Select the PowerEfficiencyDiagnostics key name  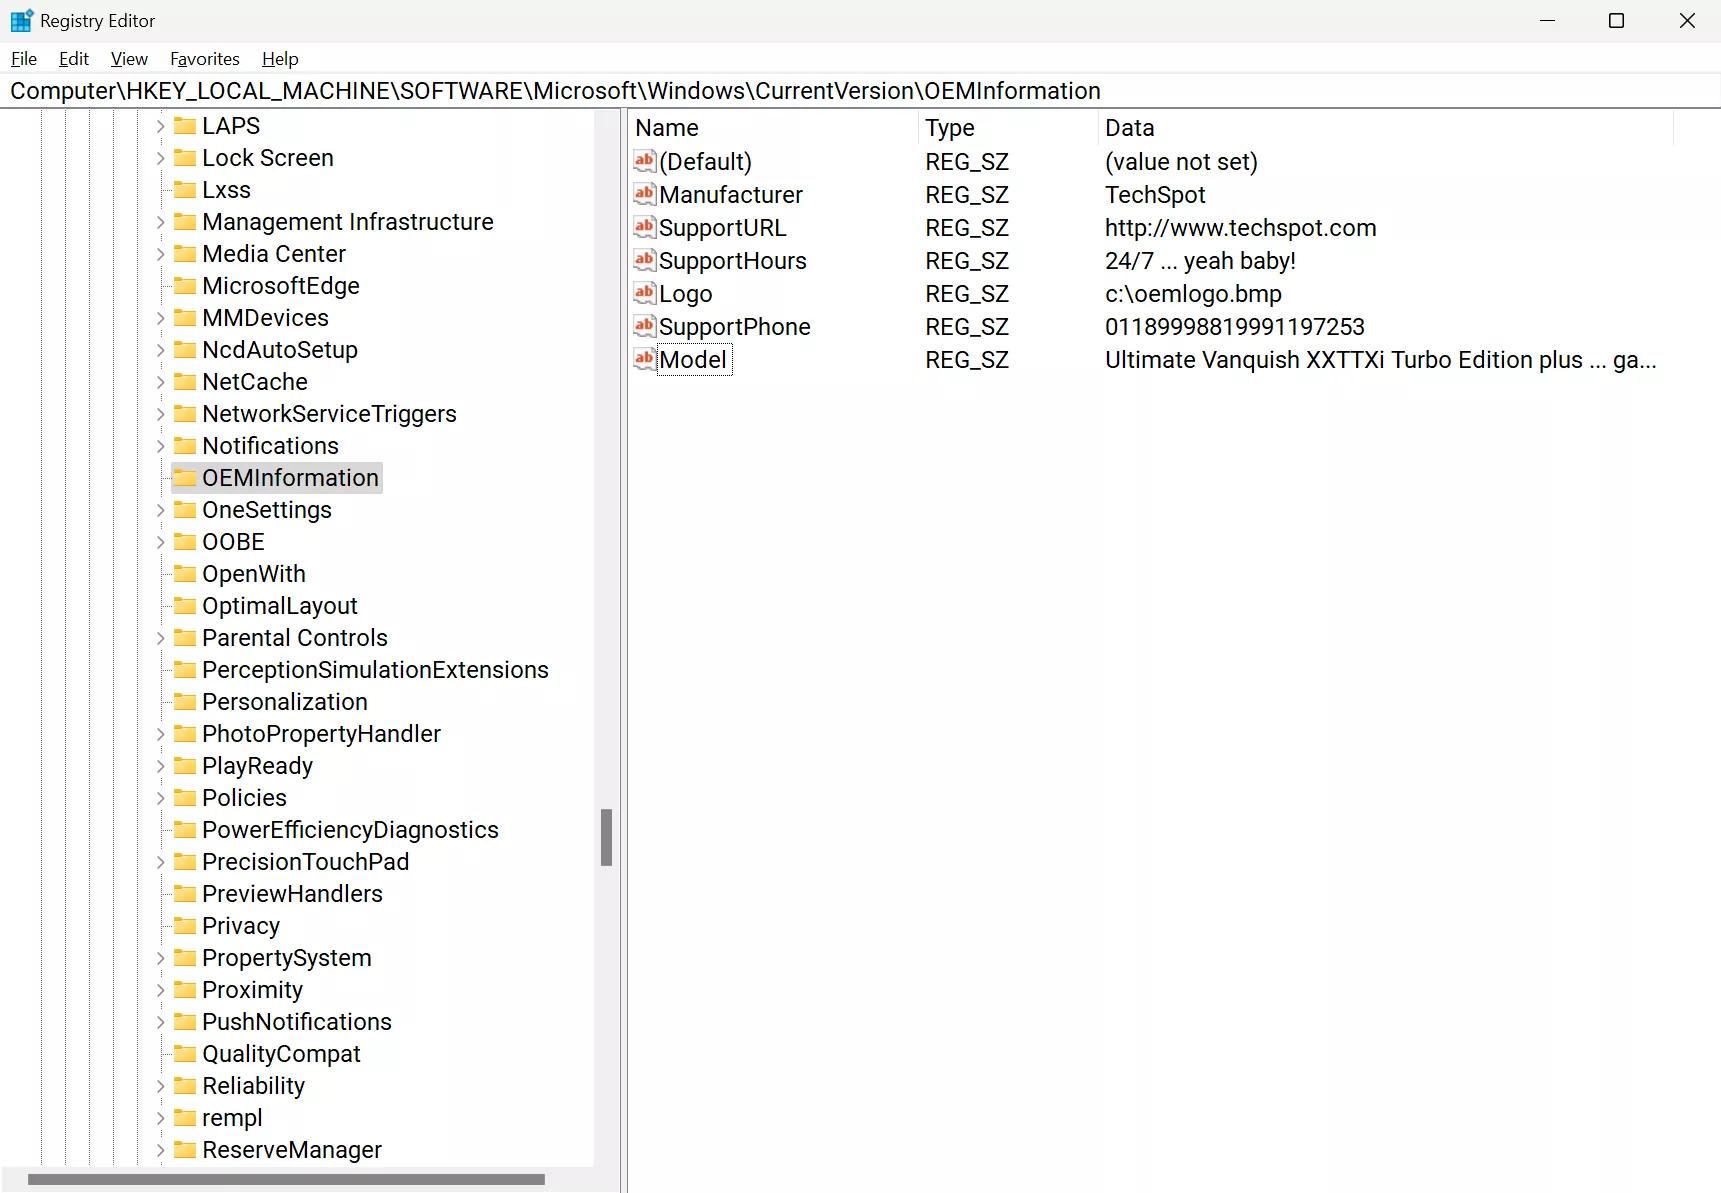pos(350,830)
